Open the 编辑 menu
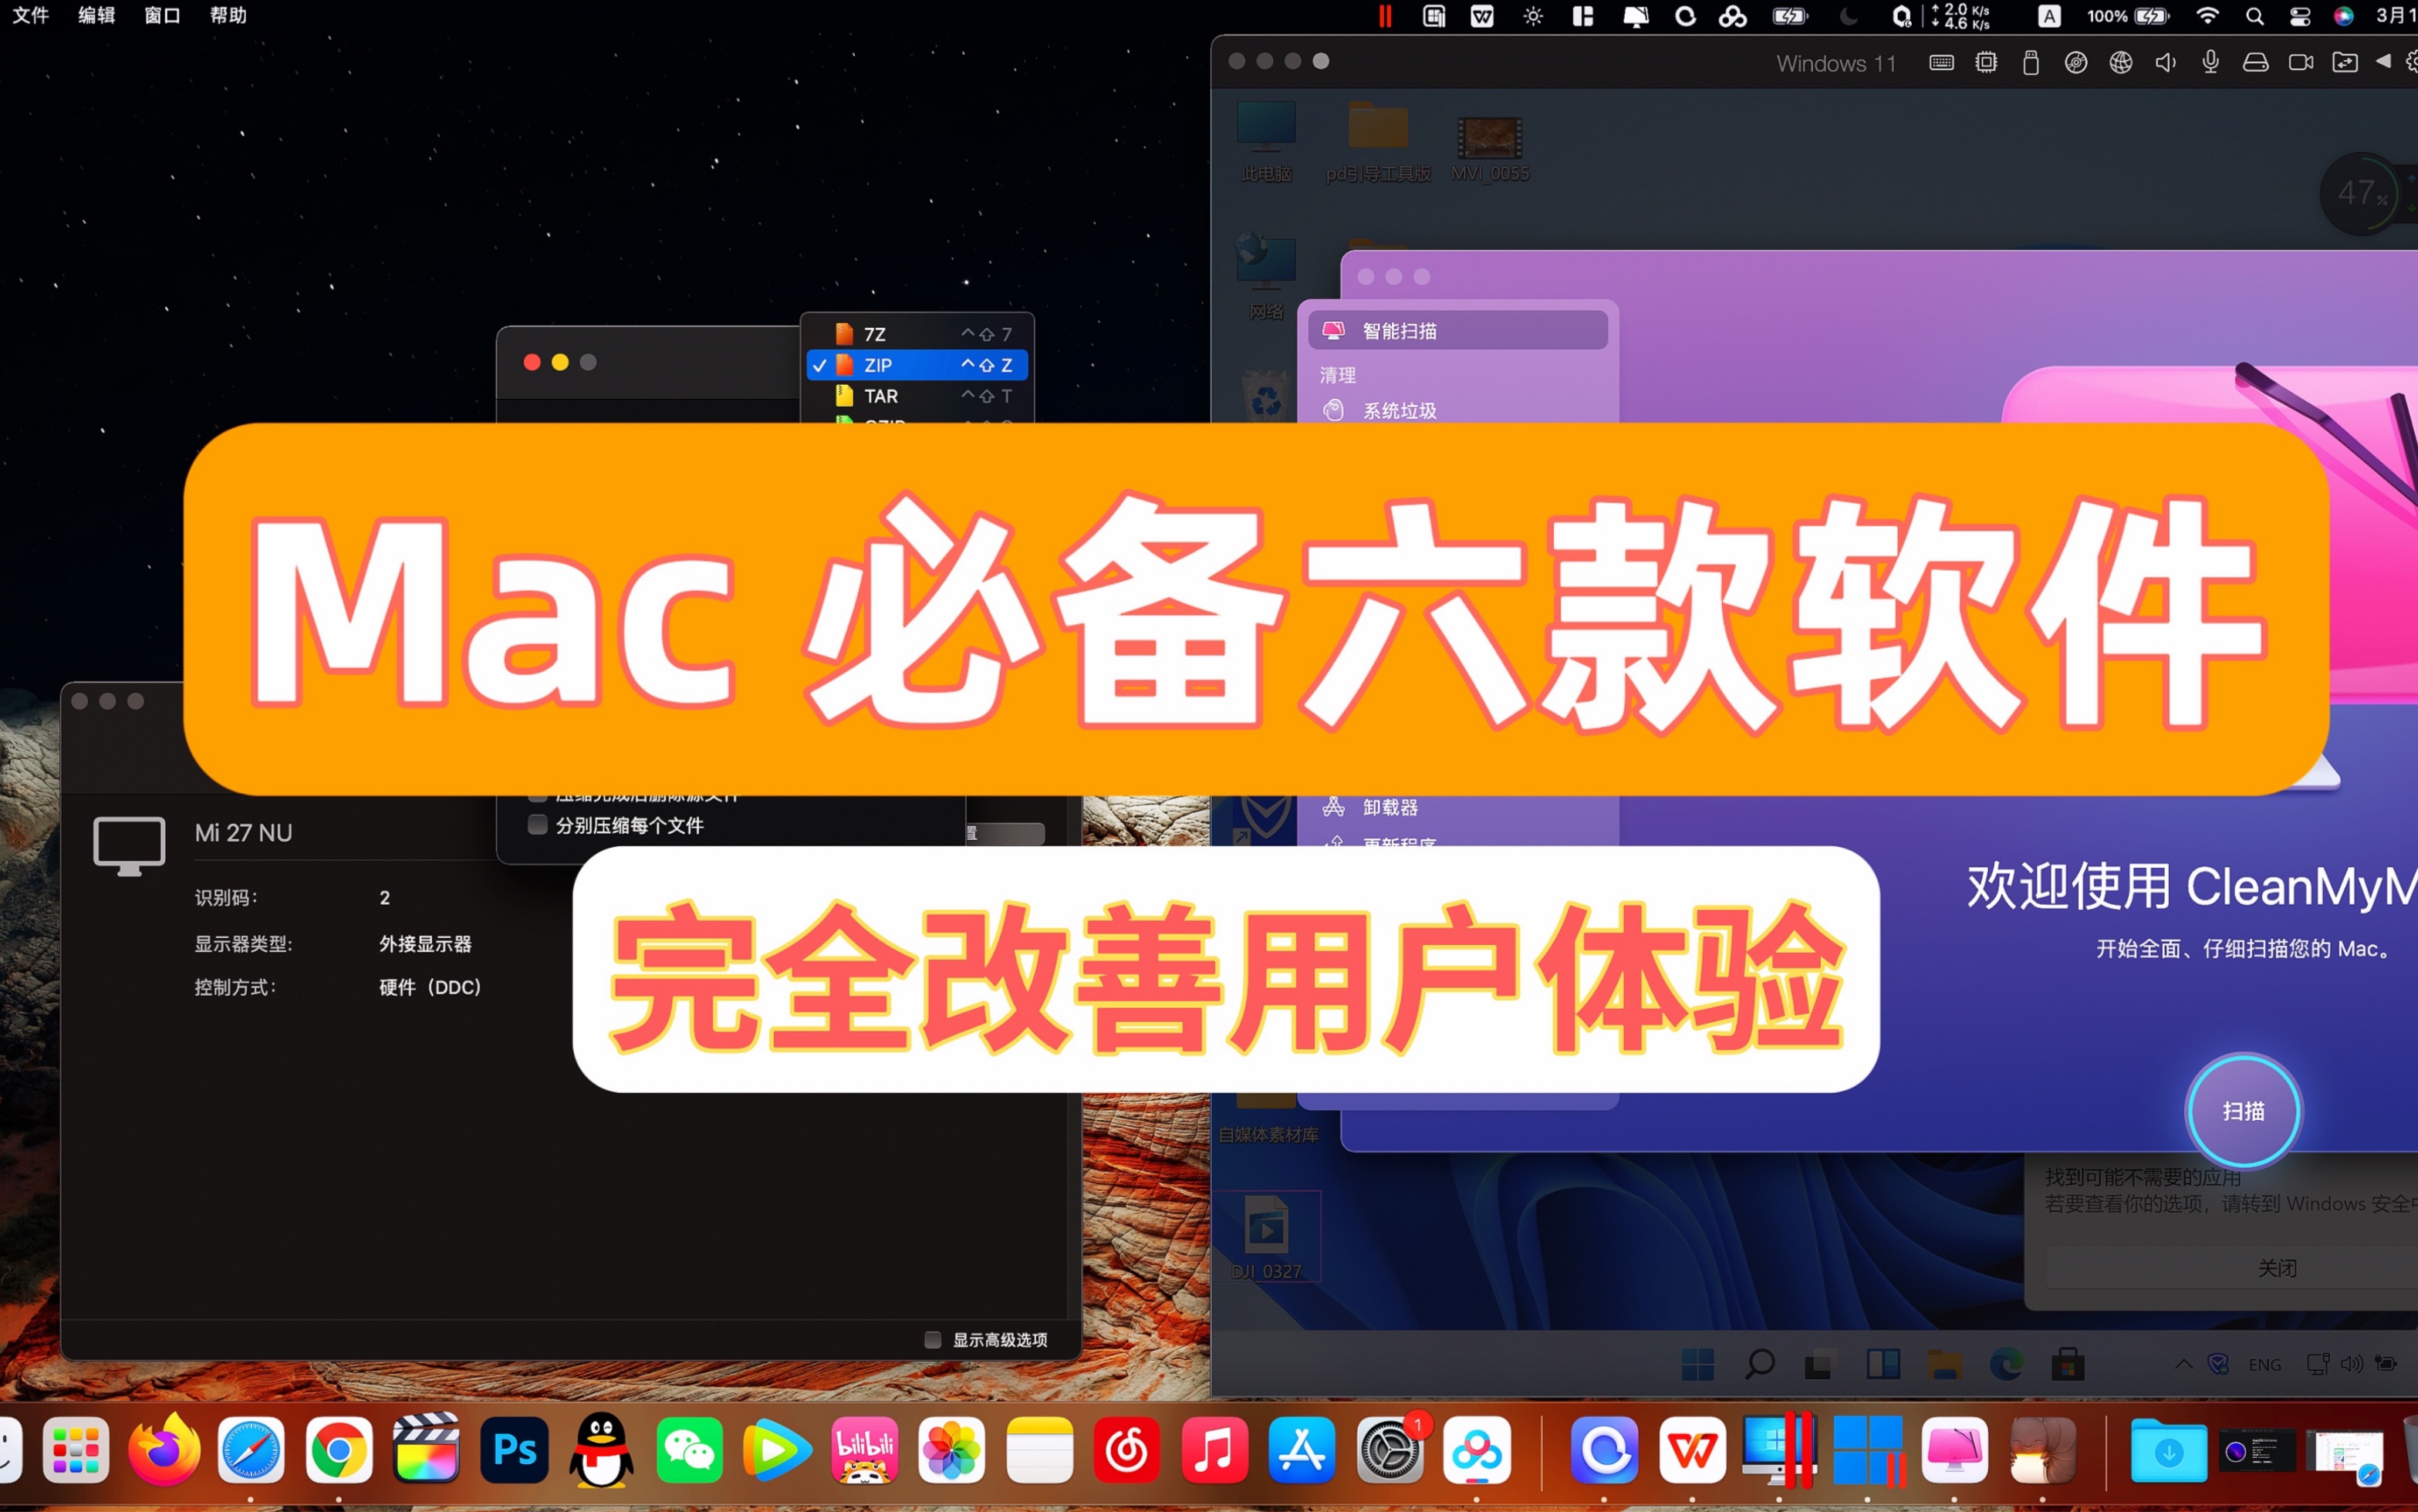 coord(97,15)
